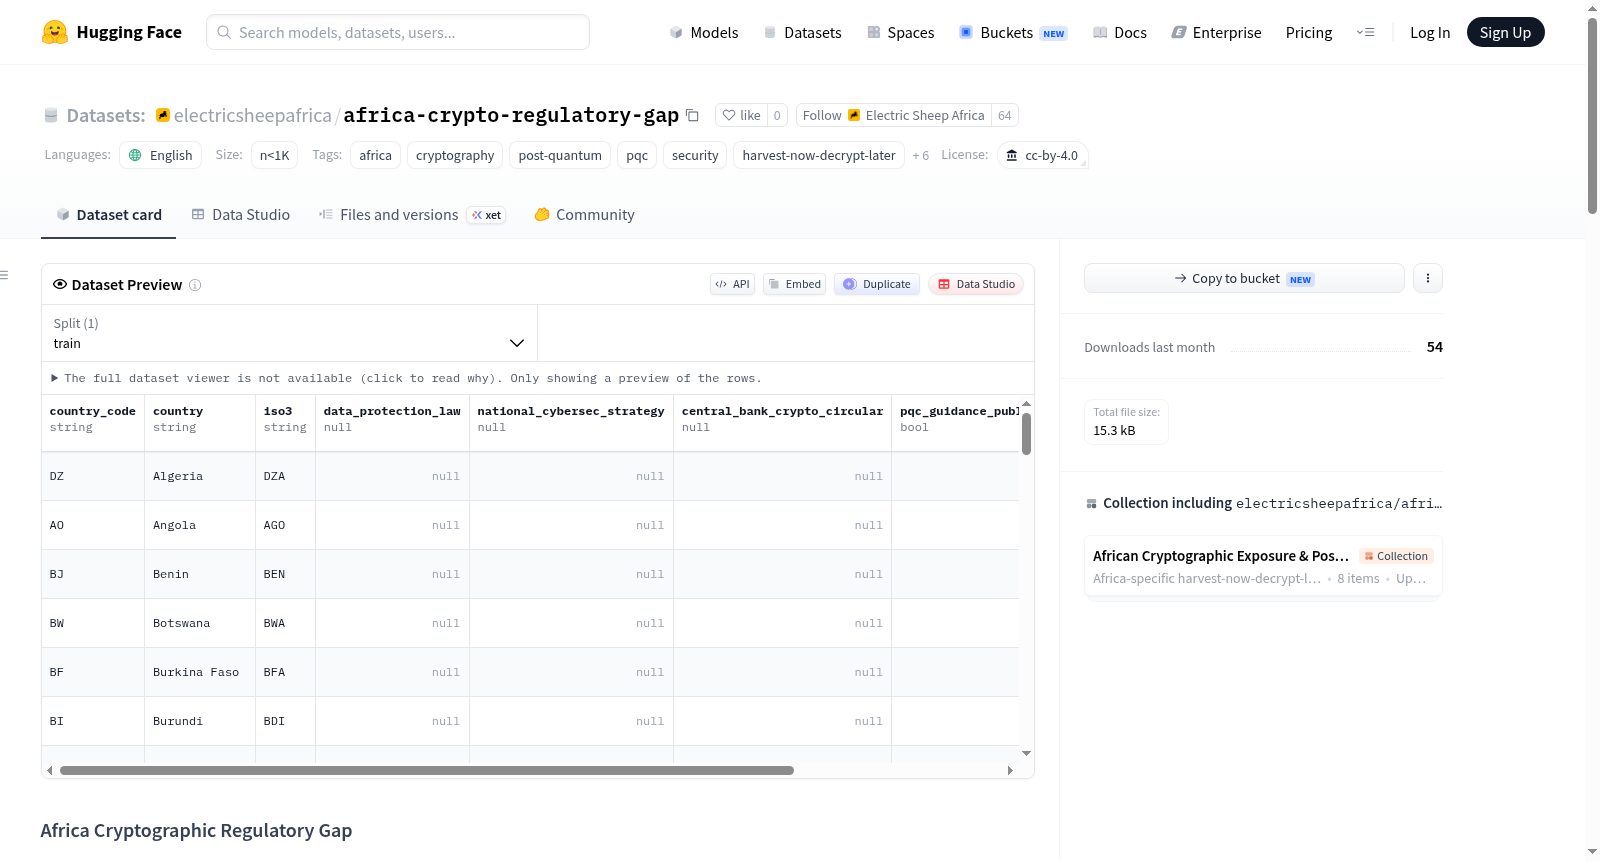1600x861 pixels.
Task: Open the Docs page
Action: point(1119,32)
